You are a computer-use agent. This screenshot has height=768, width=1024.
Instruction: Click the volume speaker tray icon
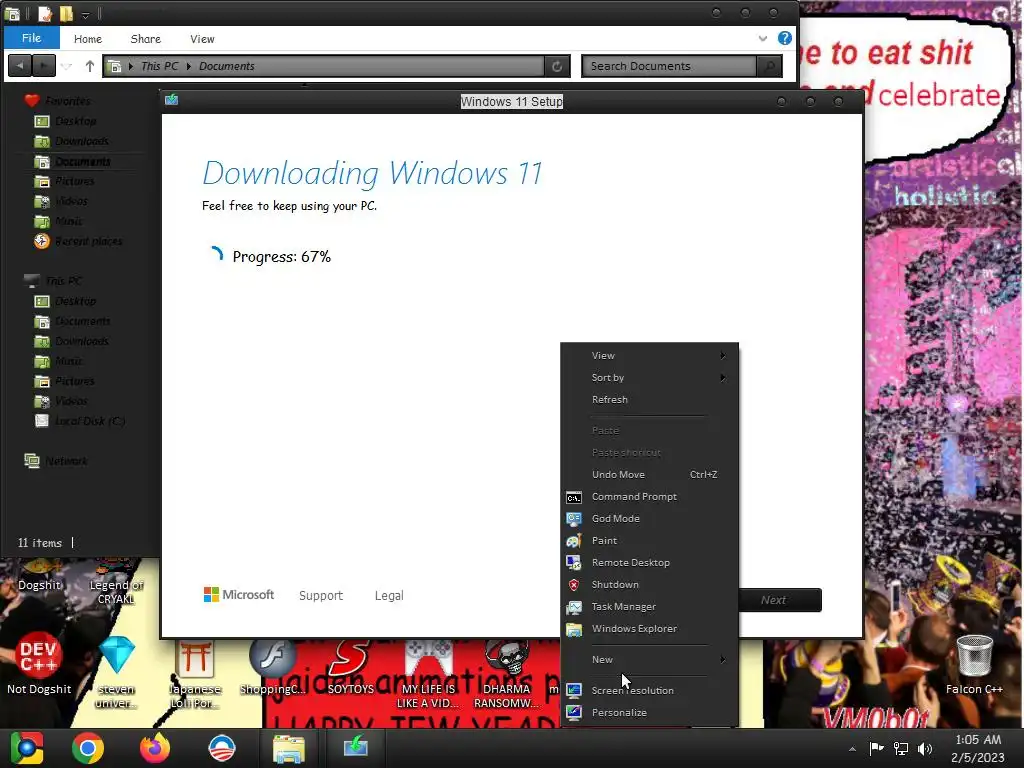point(925,748)
